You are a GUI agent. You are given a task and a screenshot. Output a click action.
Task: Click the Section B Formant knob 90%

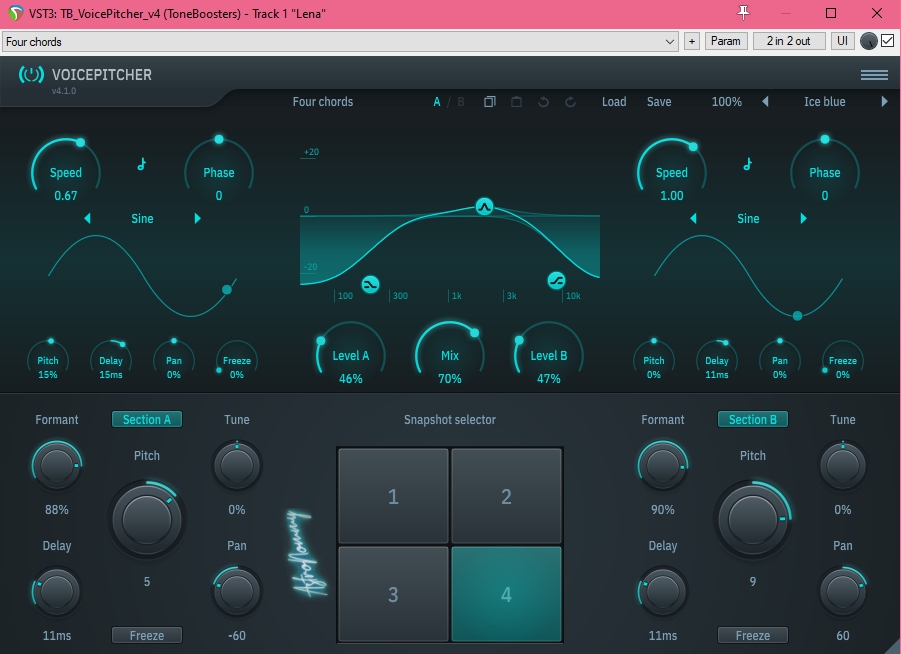tap(663, 466)
